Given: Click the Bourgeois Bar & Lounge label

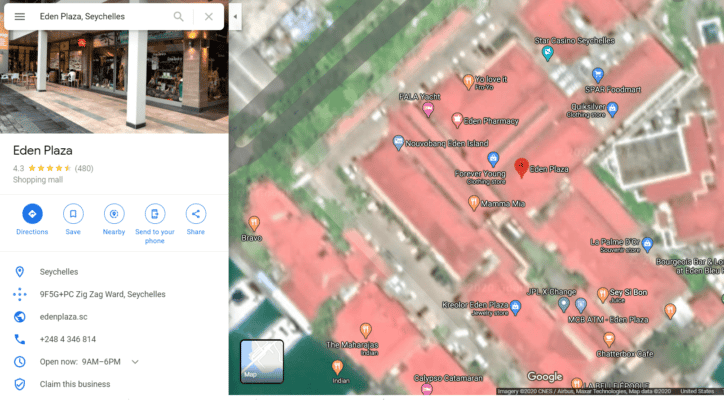Looking at the screenshot, I should pyautogui.click(x=690, y=266).
